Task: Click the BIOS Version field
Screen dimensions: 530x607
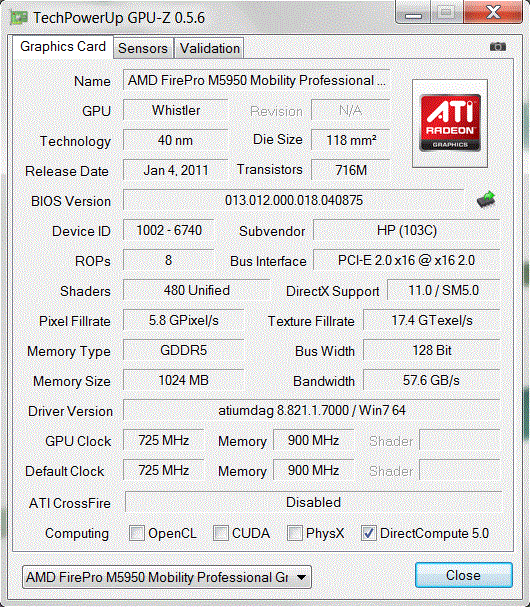Action: point(293,200)
